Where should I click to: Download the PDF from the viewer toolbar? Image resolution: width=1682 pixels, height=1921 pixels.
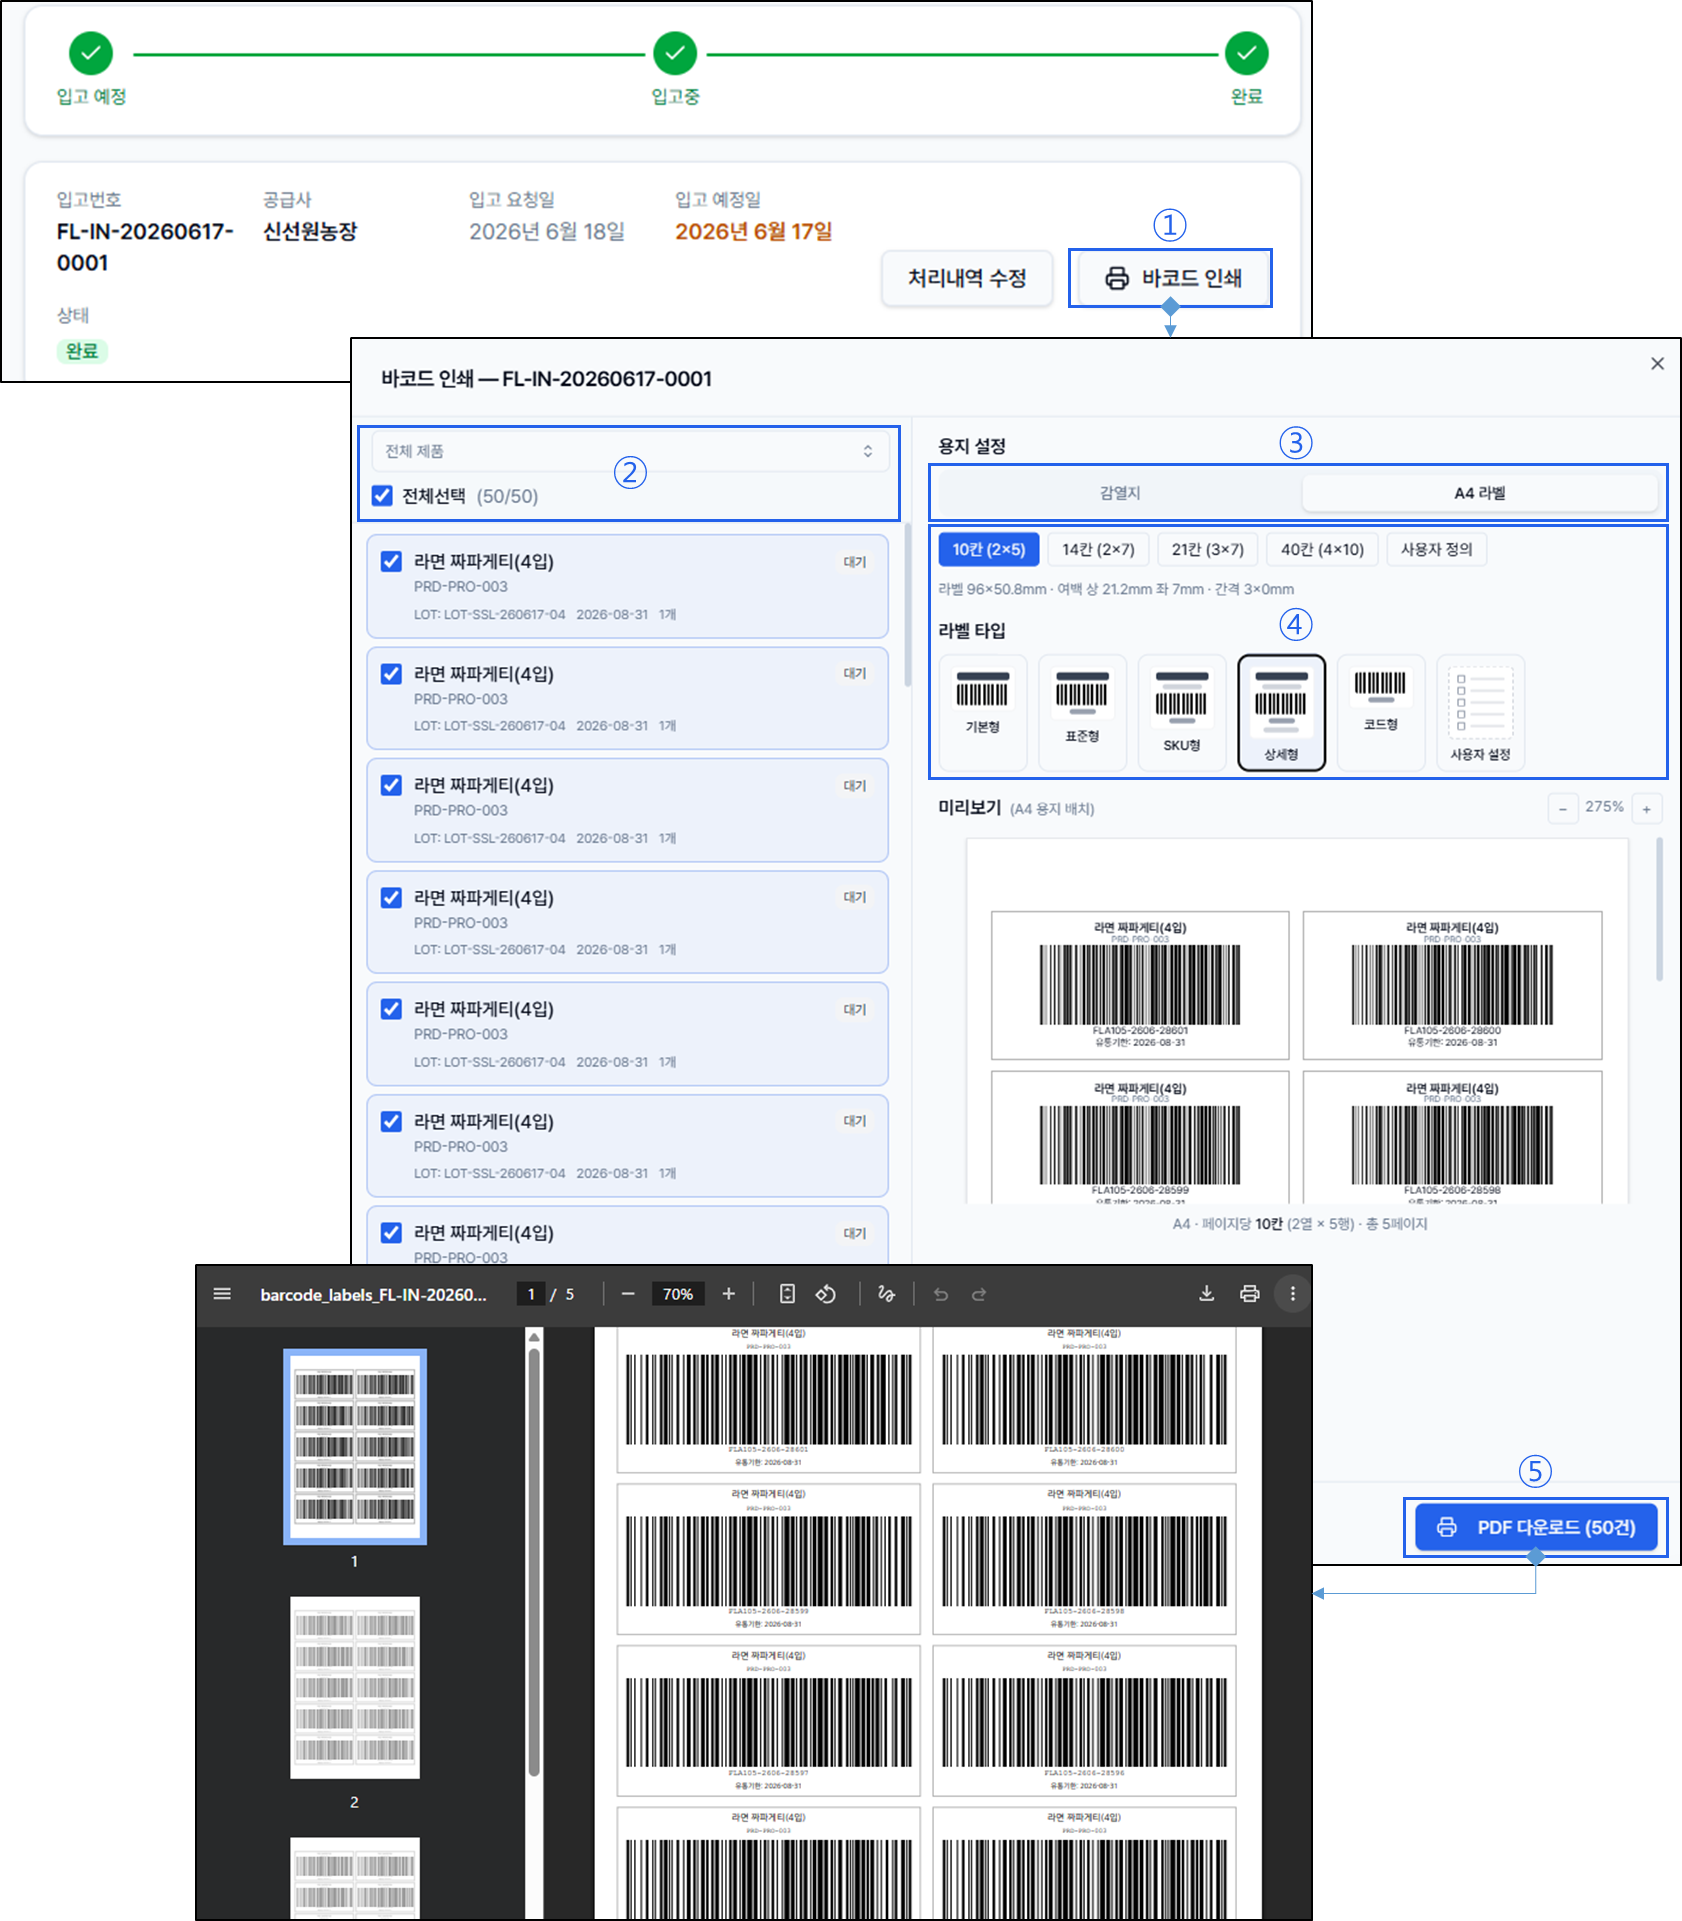[1207, 1294]
